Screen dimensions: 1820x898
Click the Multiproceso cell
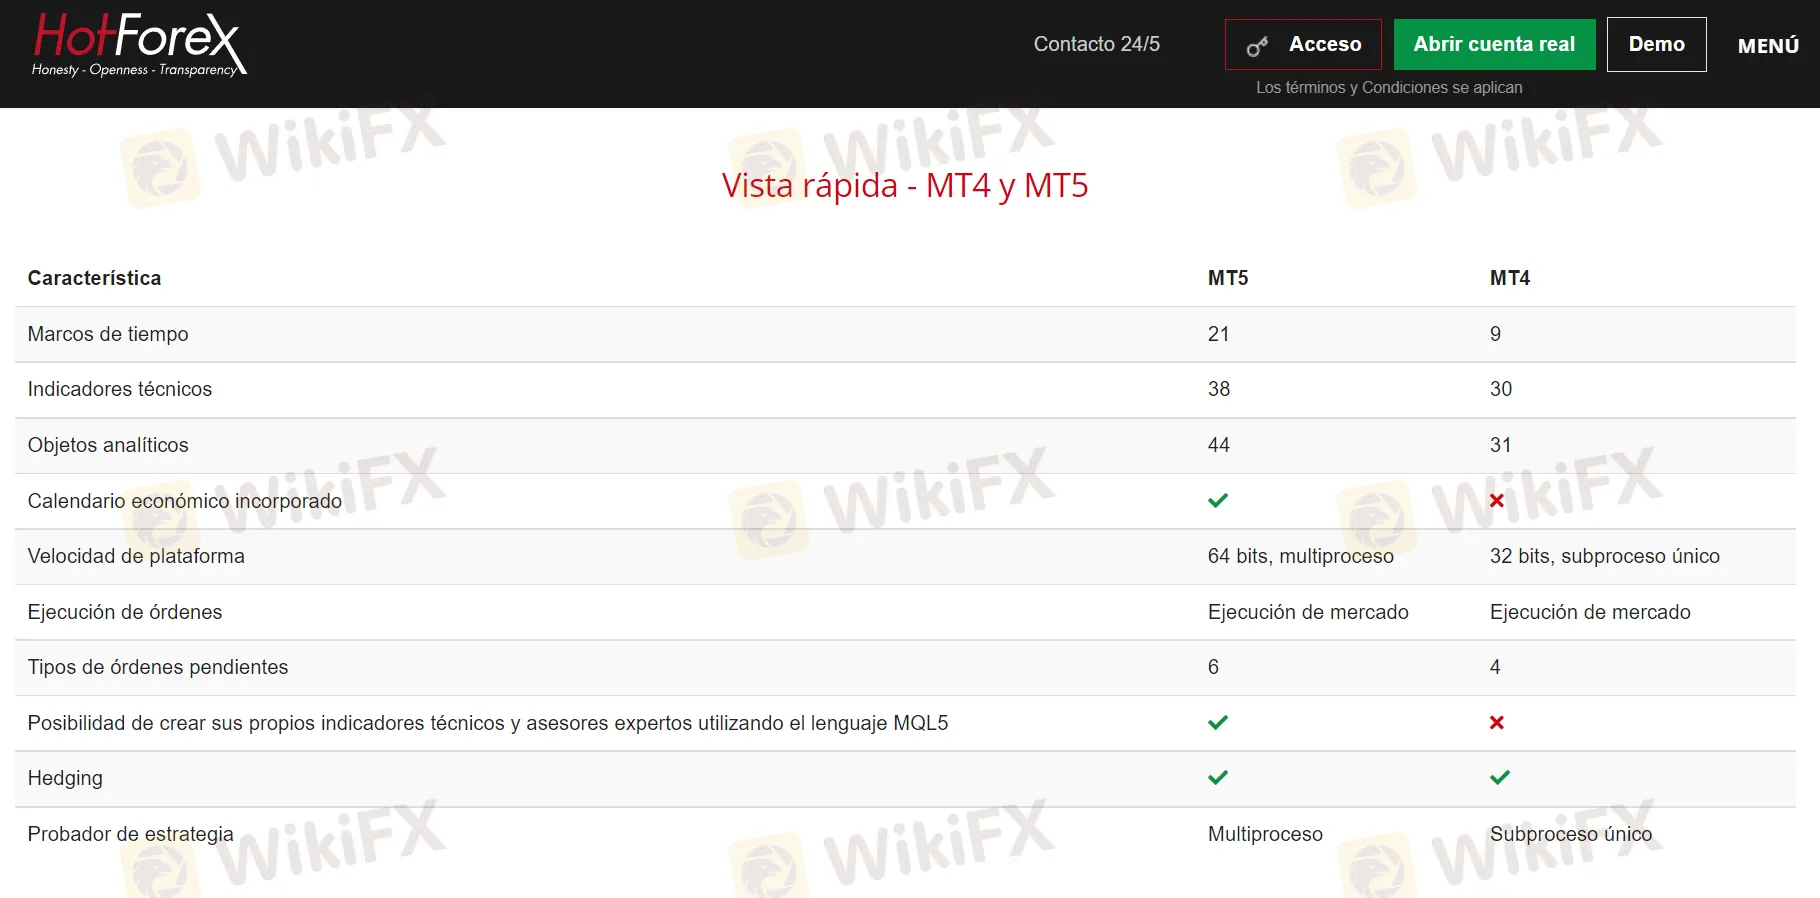click(1265, 834)
